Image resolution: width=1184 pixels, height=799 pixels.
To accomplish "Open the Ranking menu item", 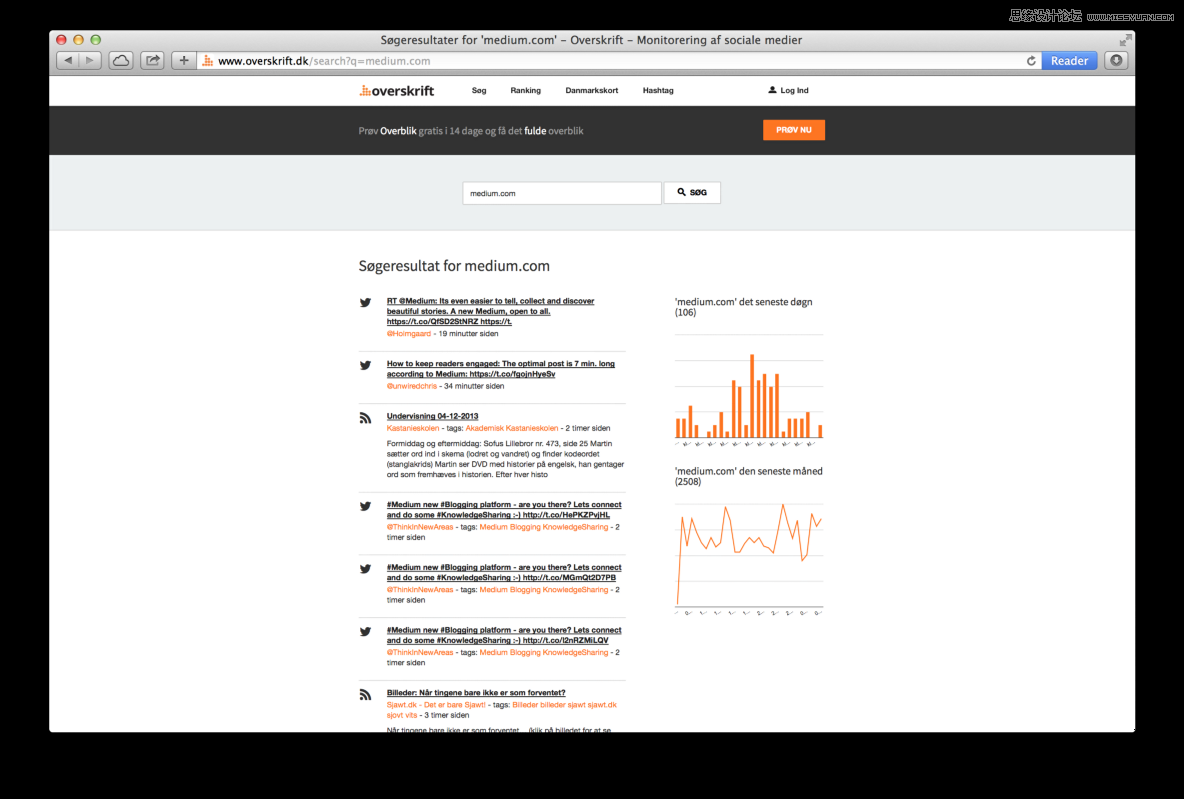I will click(526, 90).
